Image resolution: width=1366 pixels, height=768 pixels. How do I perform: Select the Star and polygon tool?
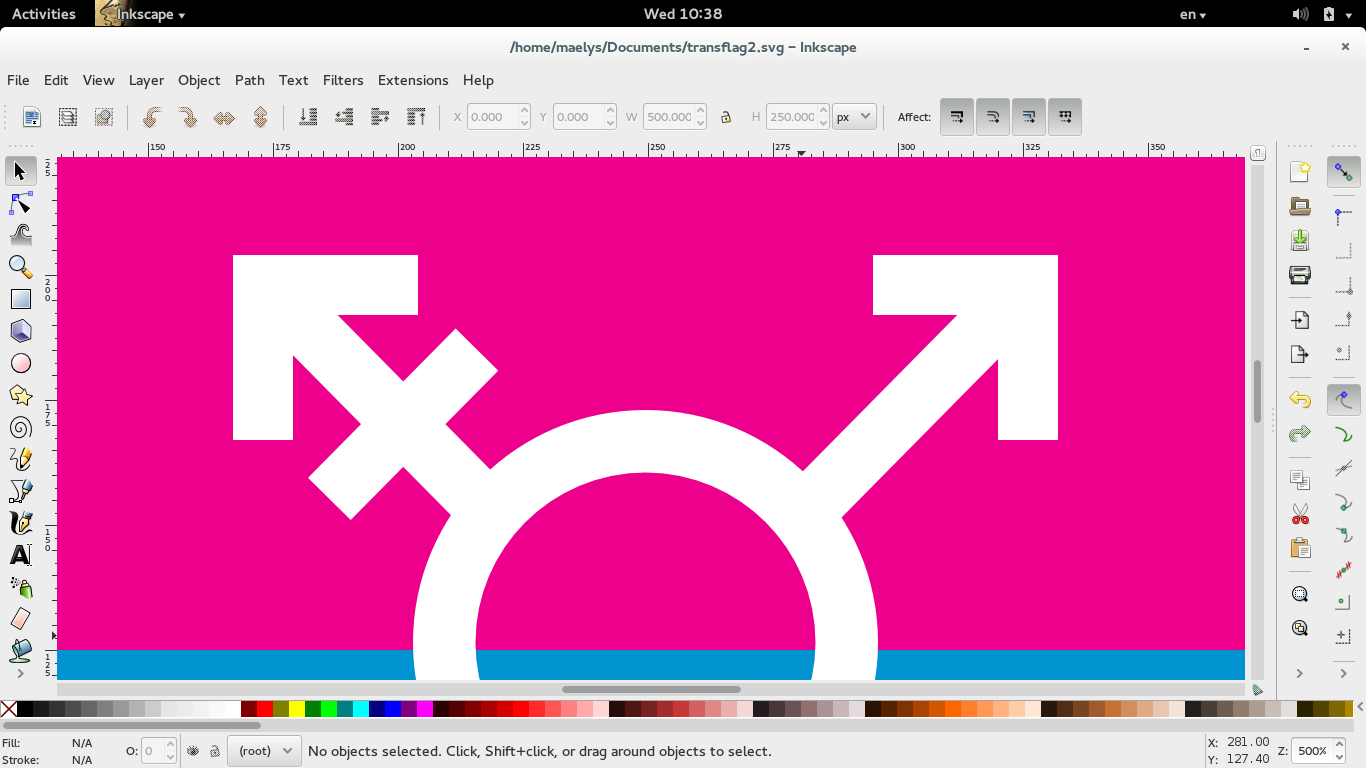pos(20,395)
